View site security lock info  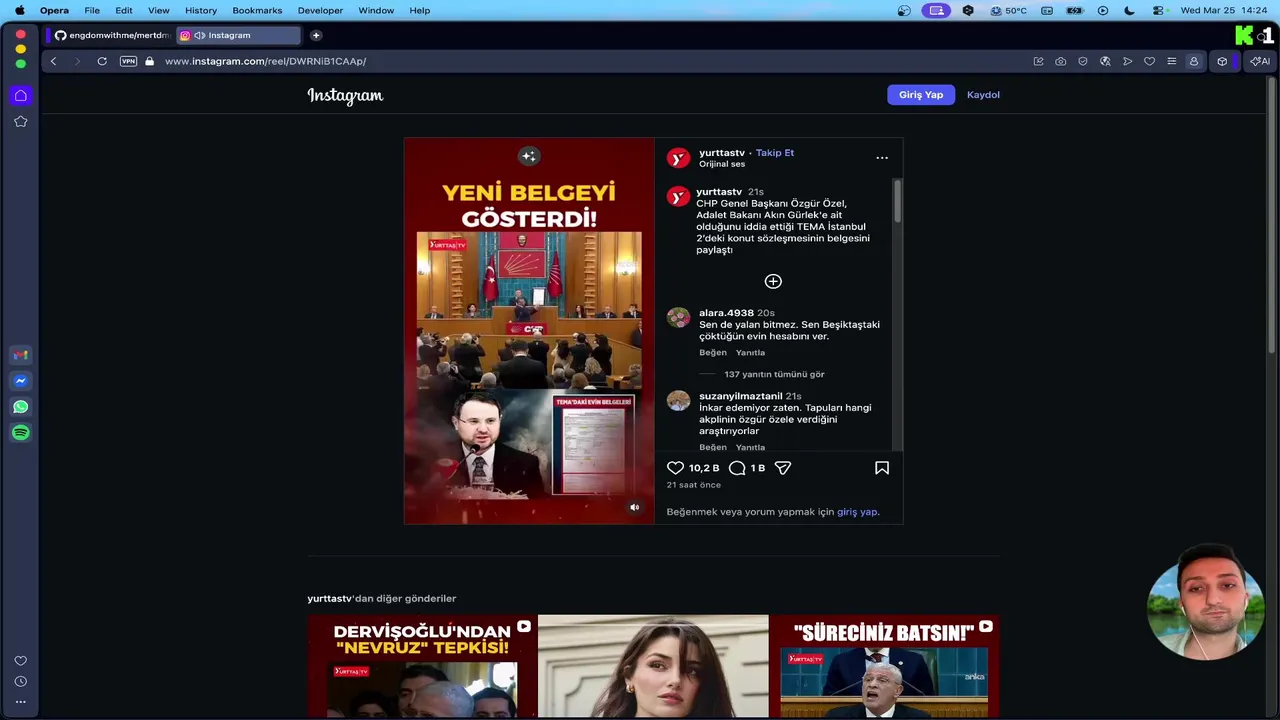tap(150, 61)
